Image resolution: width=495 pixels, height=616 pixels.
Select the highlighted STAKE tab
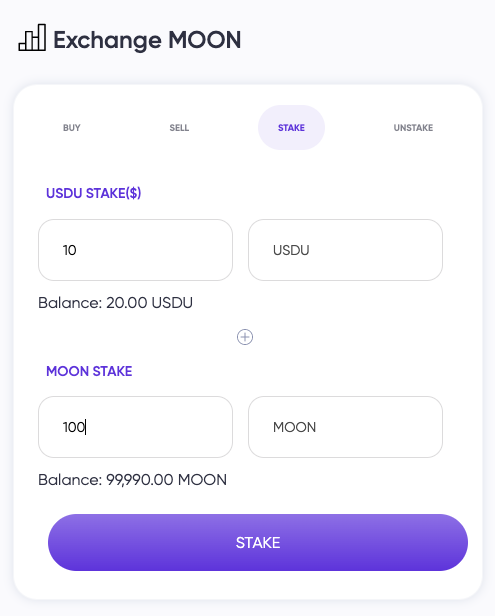click(291, 128)
